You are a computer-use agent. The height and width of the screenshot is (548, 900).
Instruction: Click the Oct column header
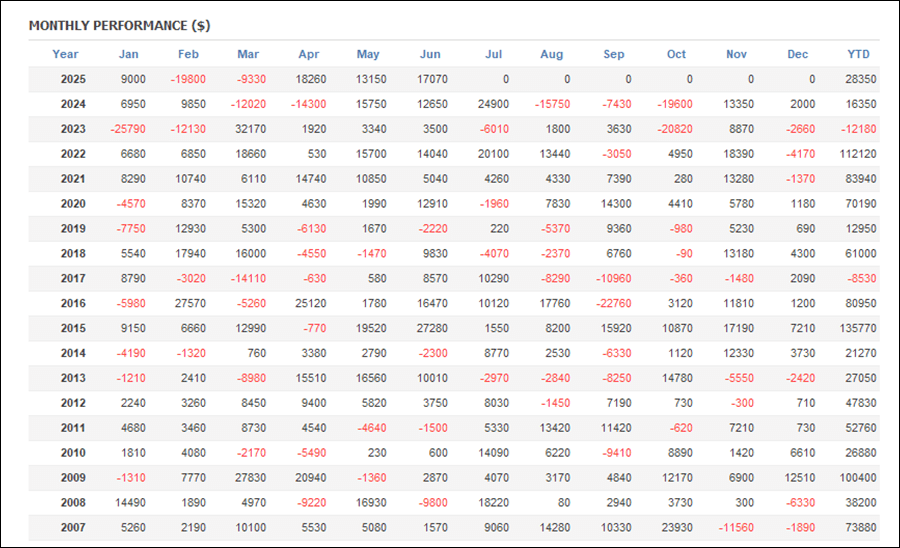click(676, 54)
